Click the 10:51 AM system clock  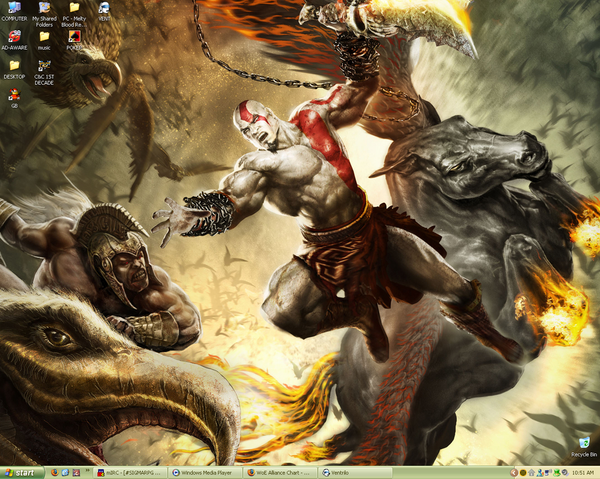[583, 473]
